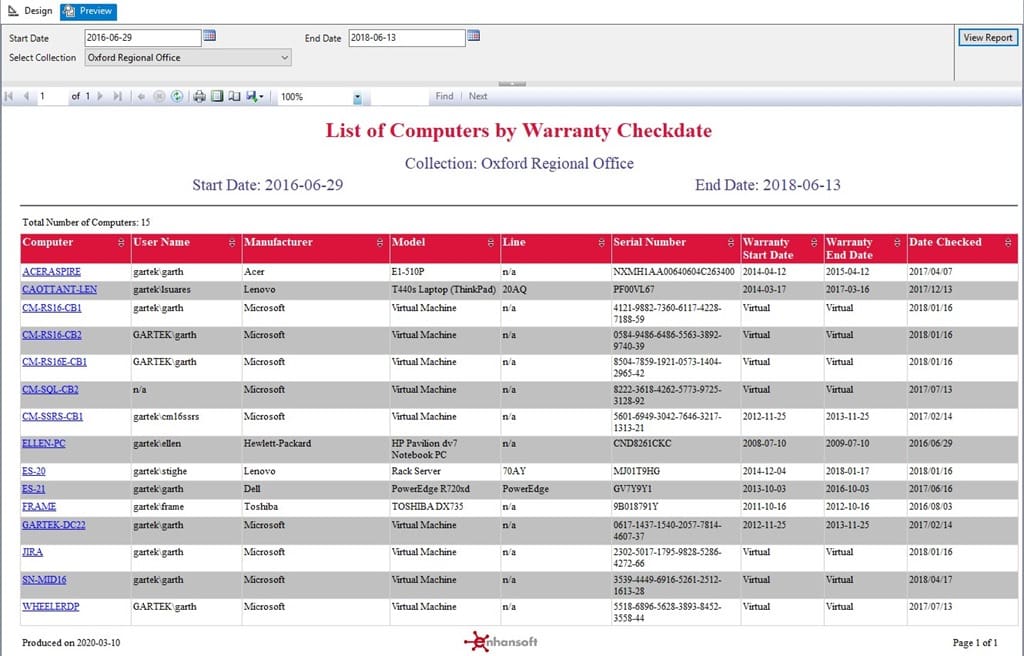Switch to Design tab
Image resolution: width=1024 pixels, height=656 pixels.
coord(30,10)
